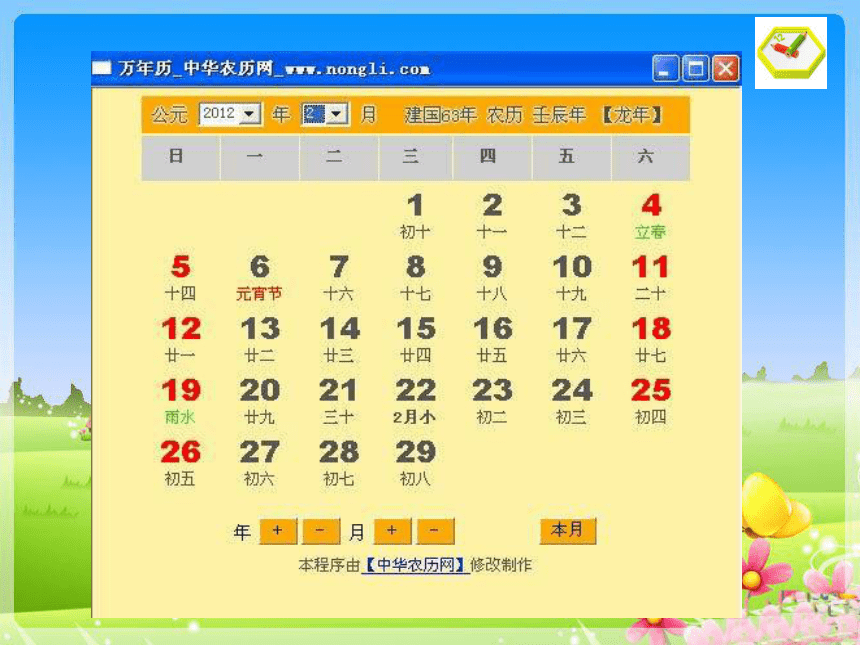Select date 16 廿五
Image resolution: width=860 pixels, height=645 pixels.
click(492, 340)
